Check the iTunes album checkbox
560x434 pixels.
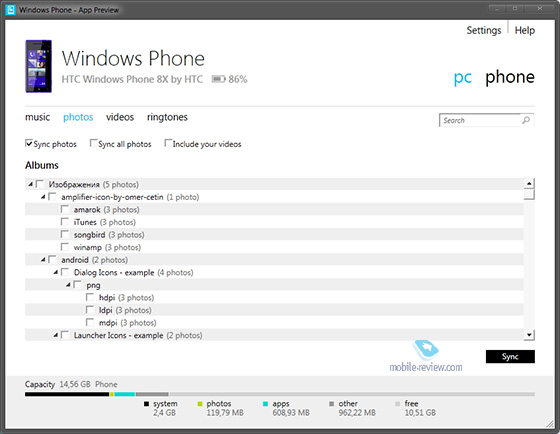65,222
